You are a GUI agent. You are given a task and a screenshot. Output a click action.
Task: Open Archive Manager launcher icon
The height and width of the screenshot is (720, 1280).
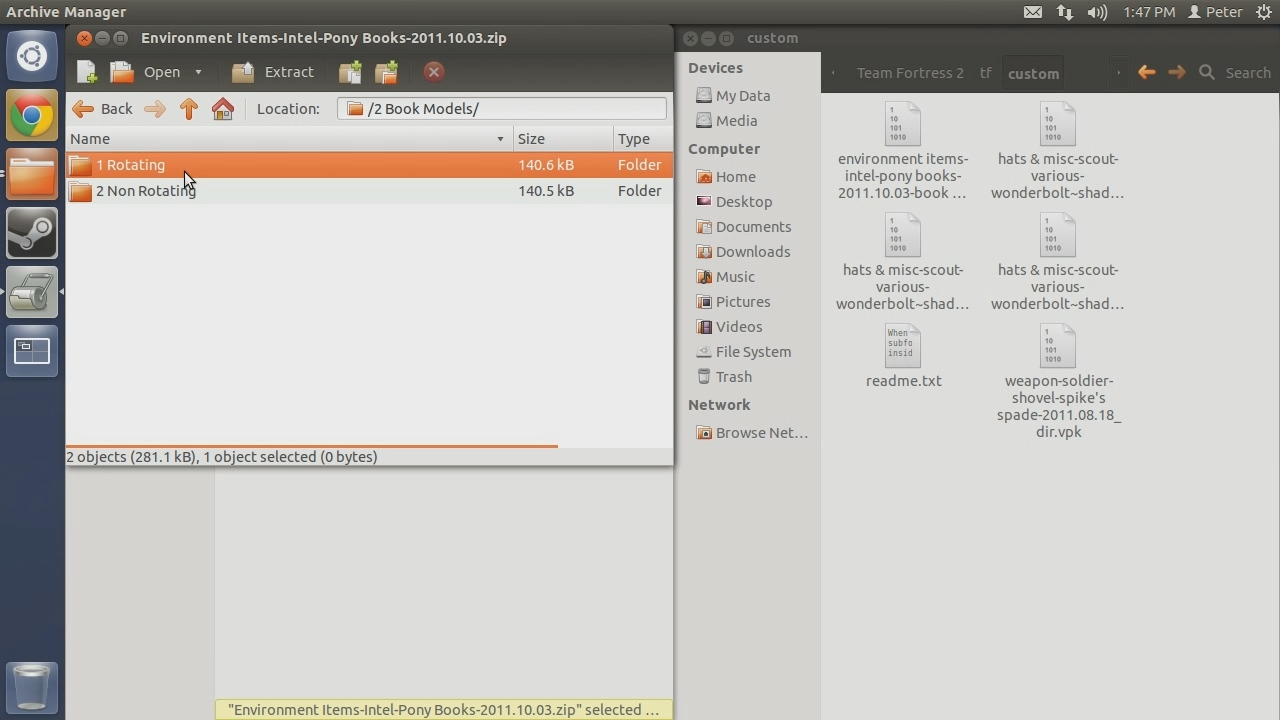(32, 292)
